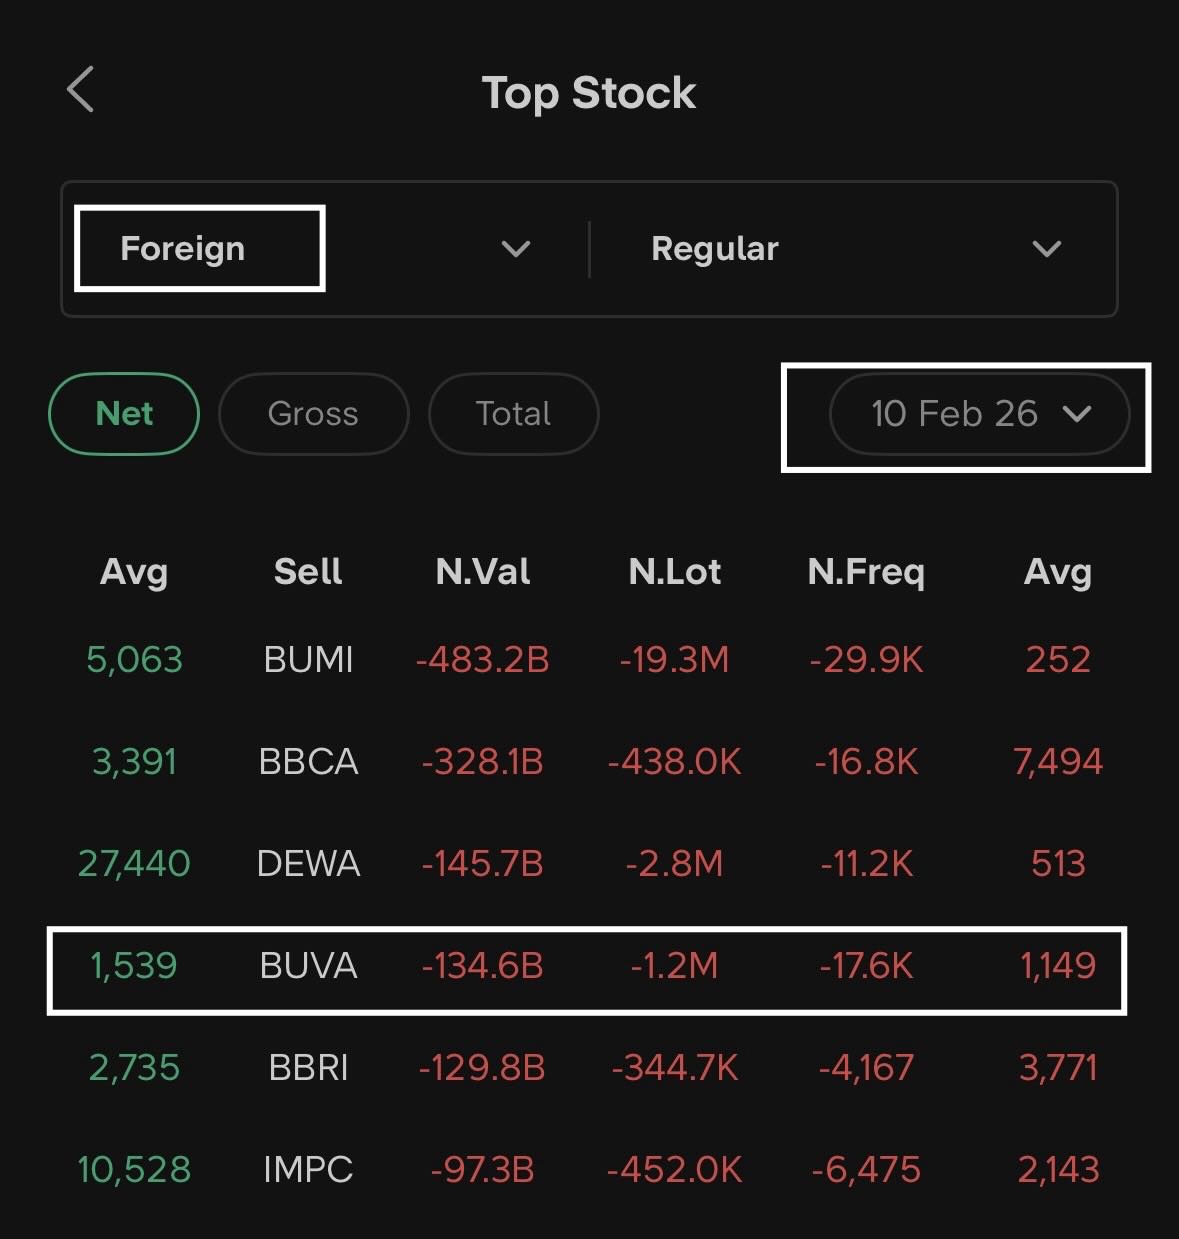
Task: Switch to the Total filter pill
Action: tap(513, 414)
